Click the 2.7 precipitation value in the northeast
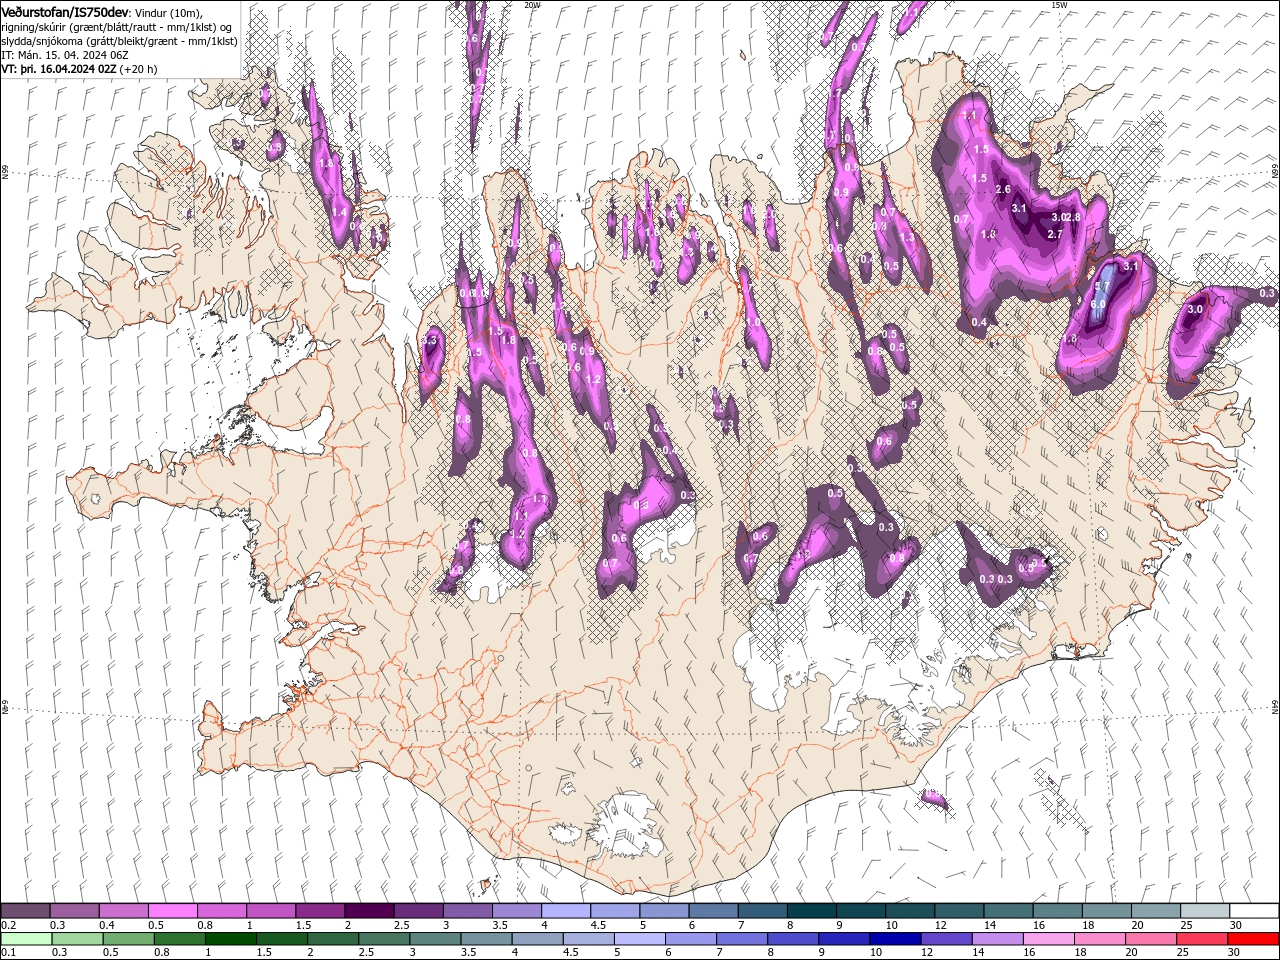This screenshot has width=1280, height=960. [1054, 234]
